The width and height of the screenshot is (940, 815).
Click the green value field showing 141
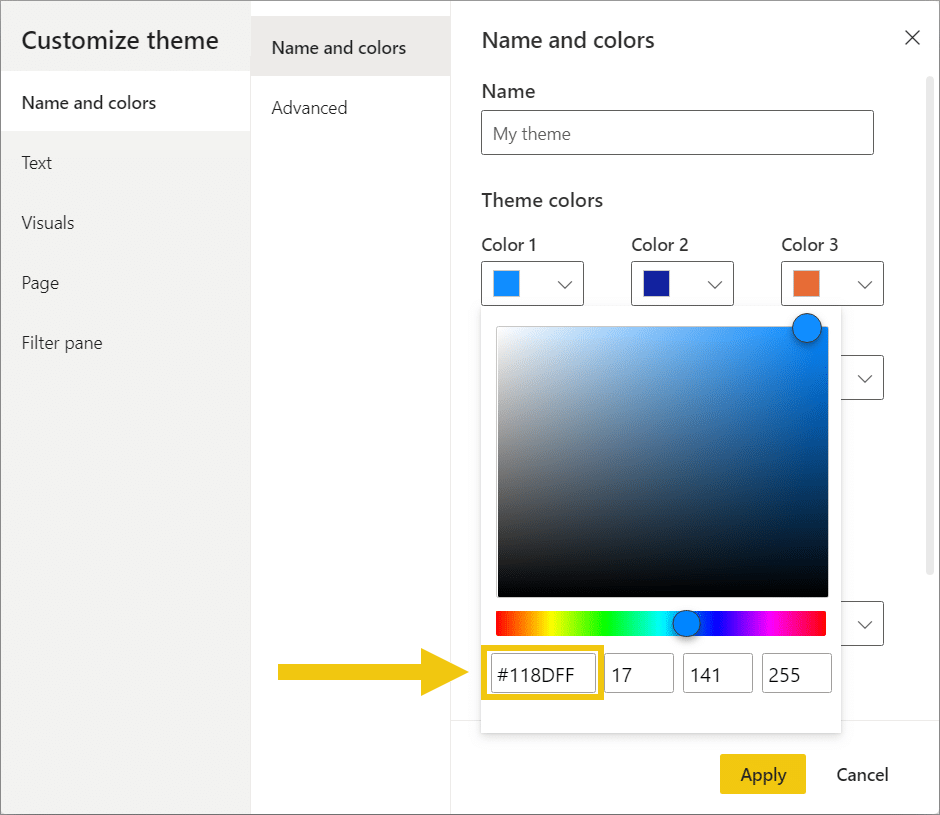click(717, 674)
